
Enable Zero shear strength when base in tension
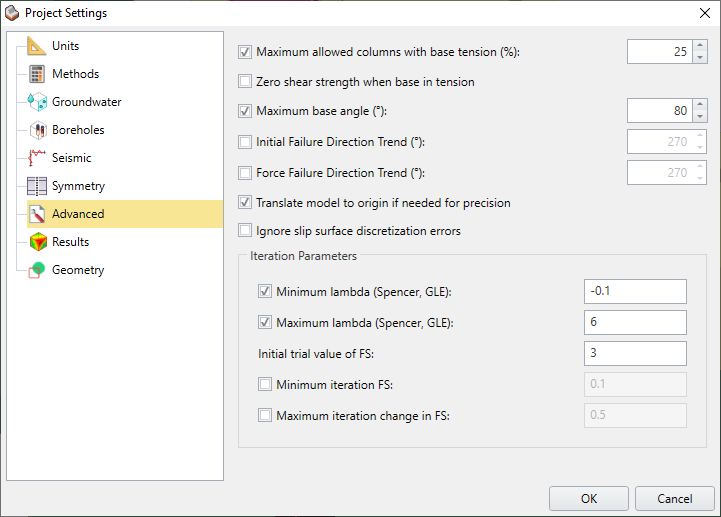pyautogui.click(x=245, y=82)
